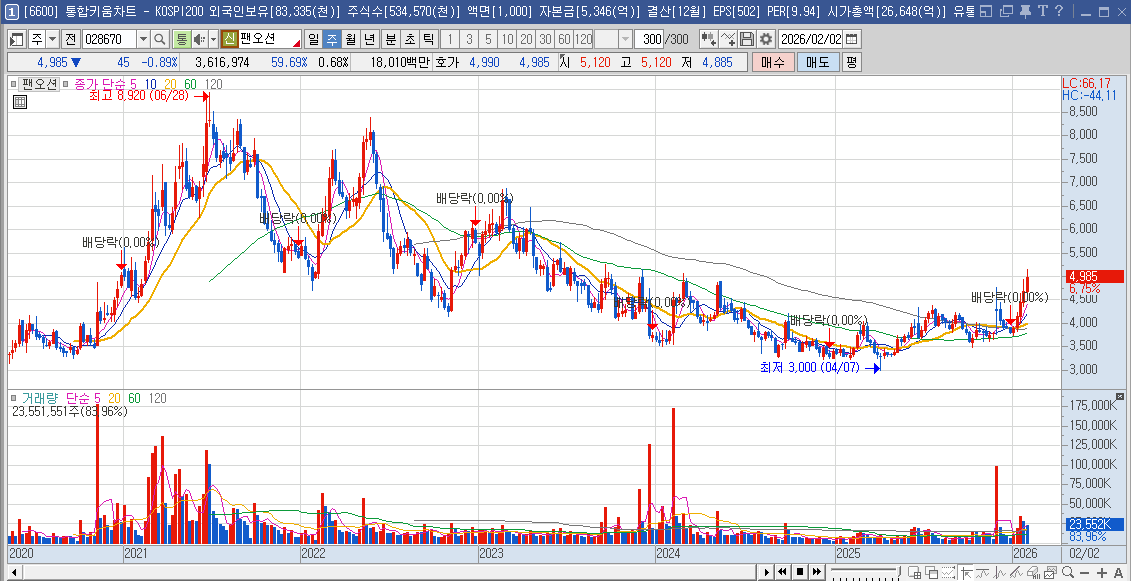Zoom out chart with minus icon
The width and height of the screenshot is (1131, 581).
tap(1086, 572)
